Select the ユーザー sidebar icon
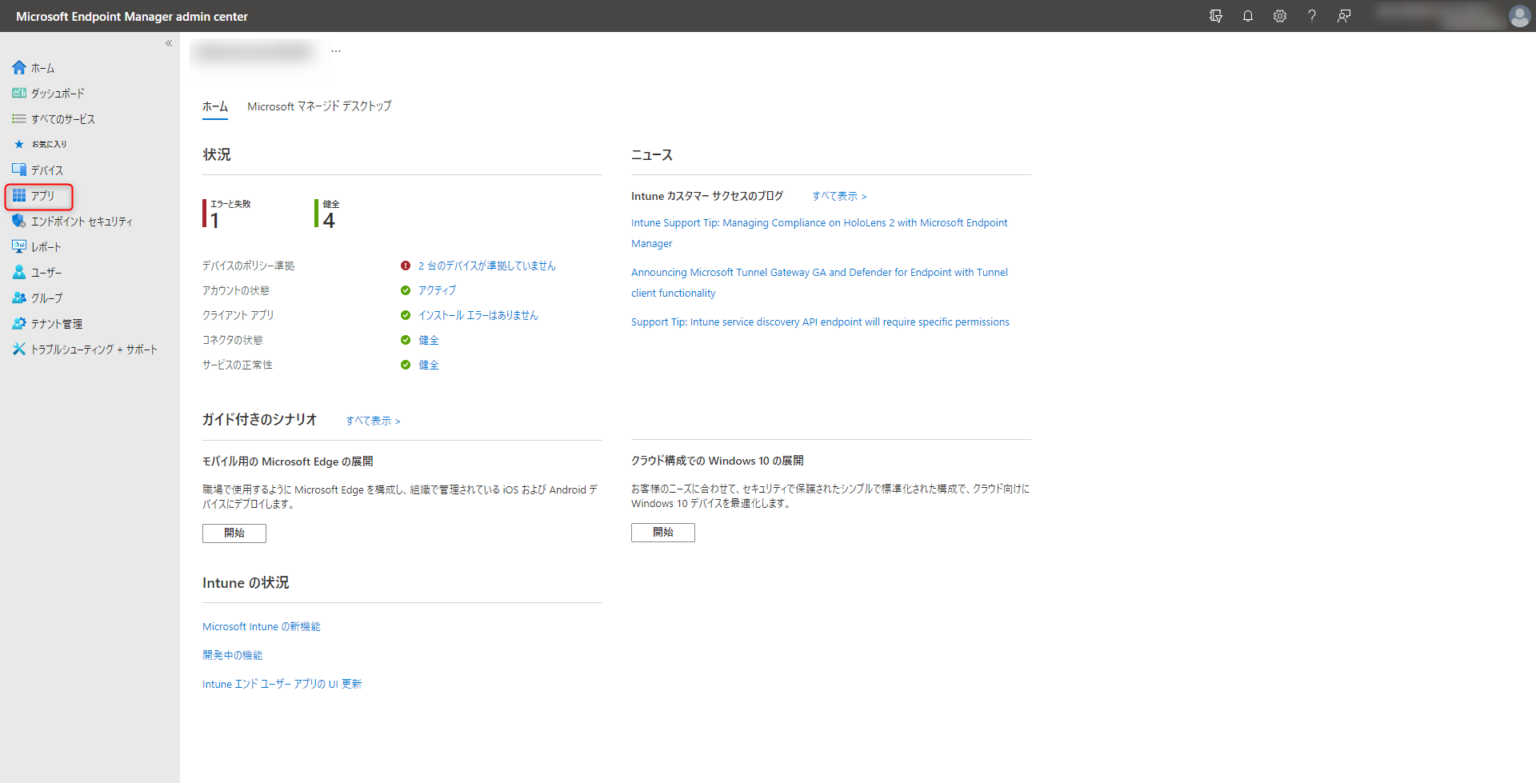This screenshot has width=1536, height=783. pos(19,271)
